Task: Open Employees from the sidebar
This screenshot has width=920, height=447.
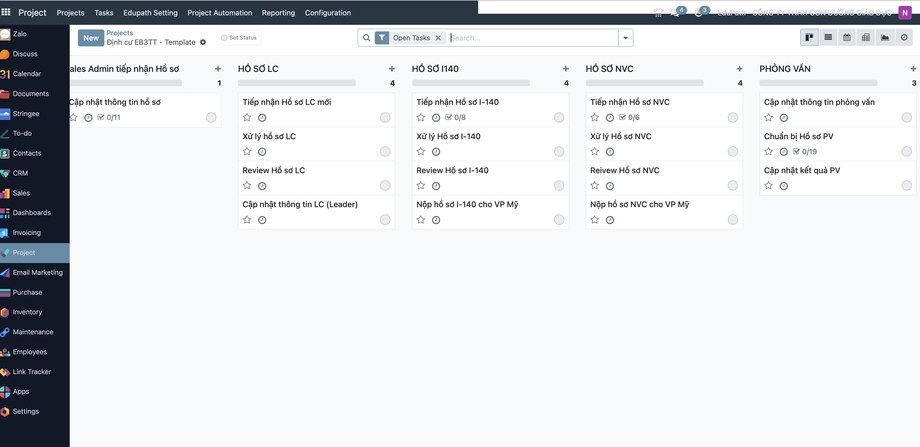Action: [35, 352]
